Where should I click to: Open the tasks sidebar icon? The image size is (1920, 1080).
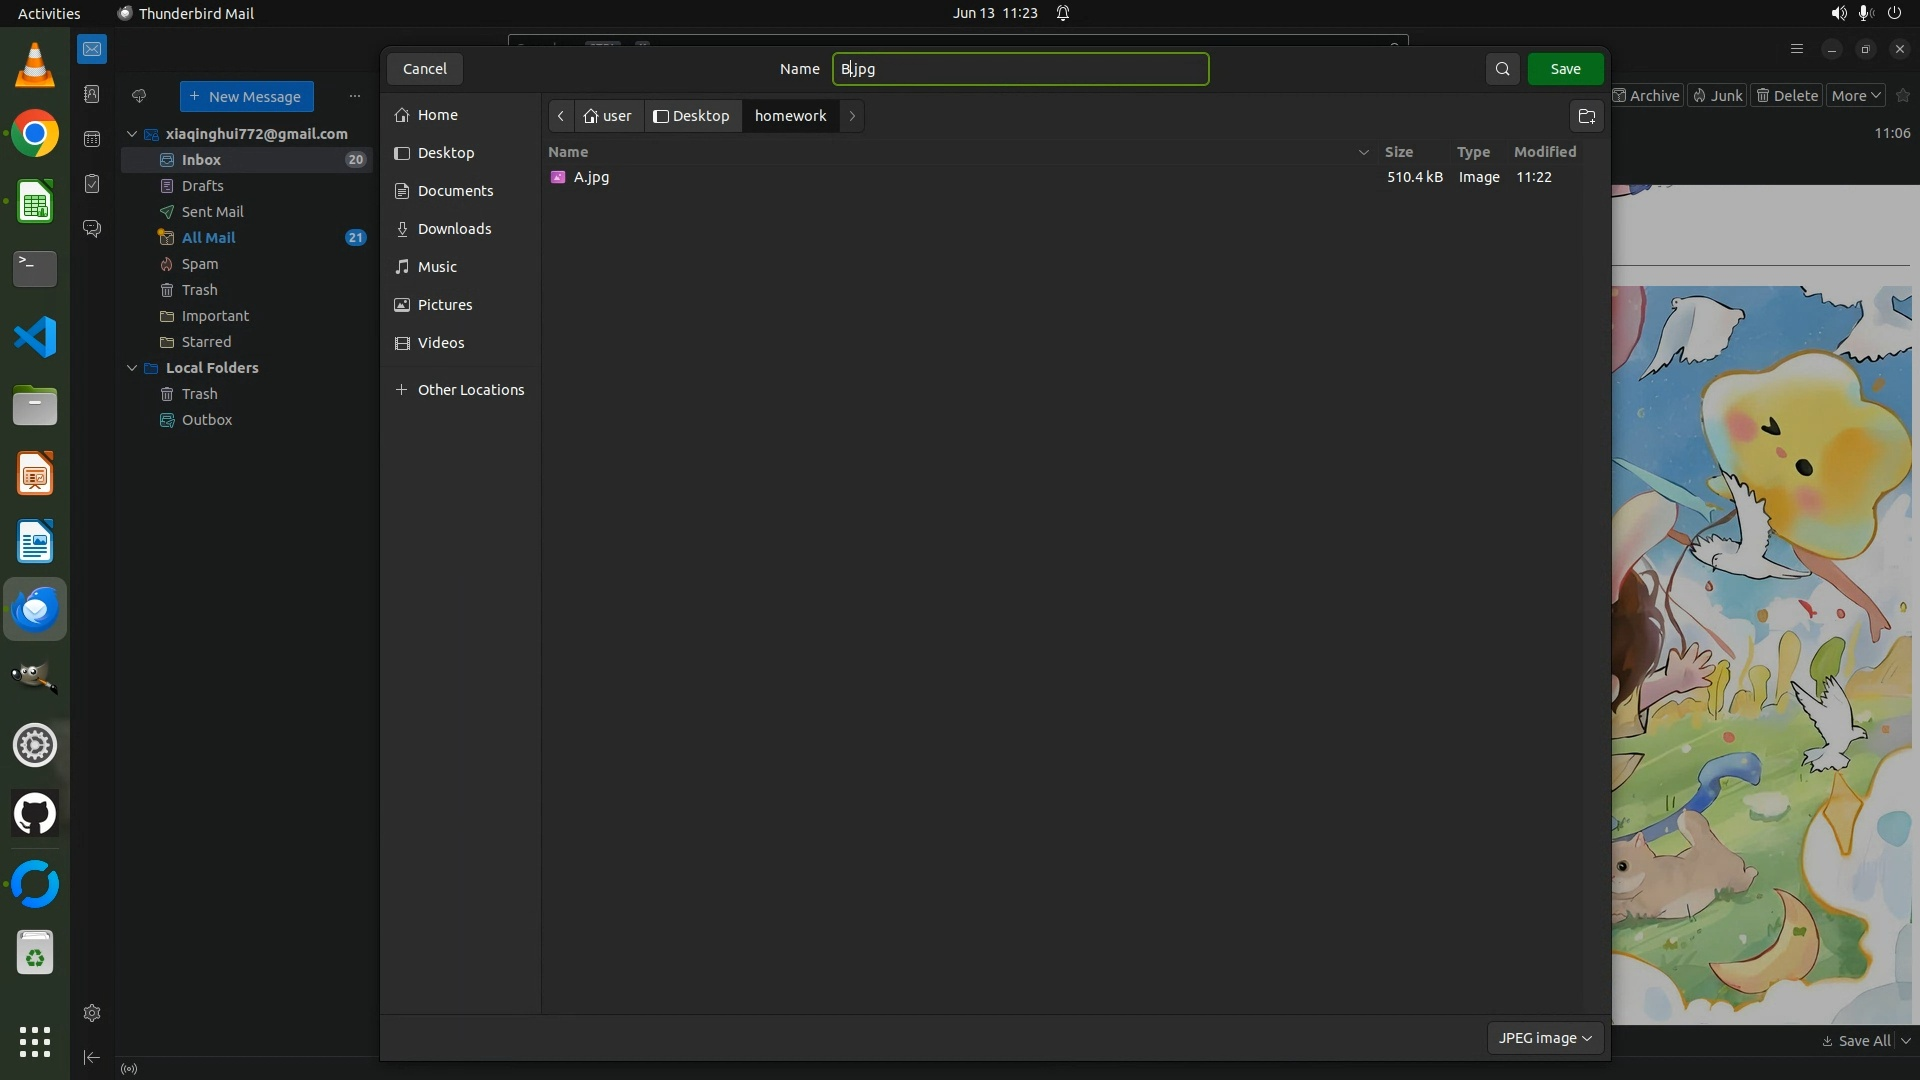92,184
